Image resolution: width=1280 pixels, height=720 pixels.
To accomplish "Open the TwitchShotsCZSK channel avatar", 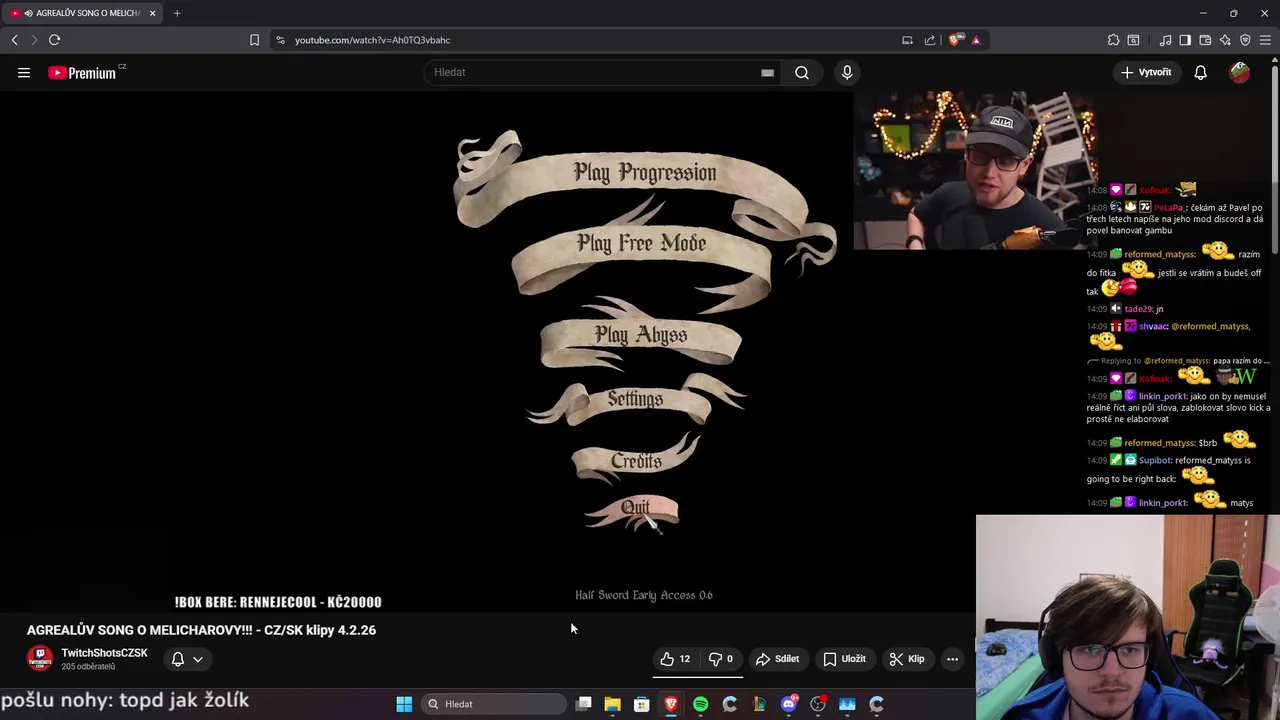I will pos(40,659).
